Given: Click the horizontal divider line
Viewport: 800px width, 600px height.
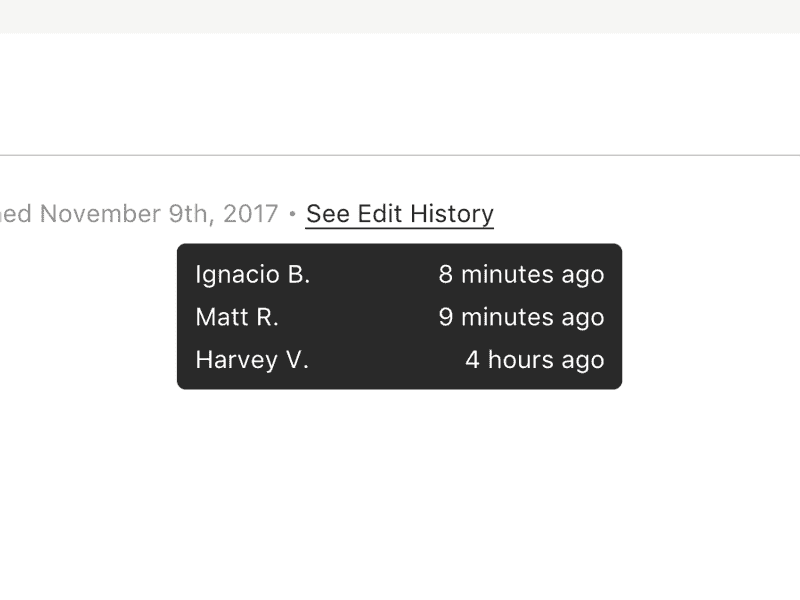Looking at the screenshot, I should (400, 155).
